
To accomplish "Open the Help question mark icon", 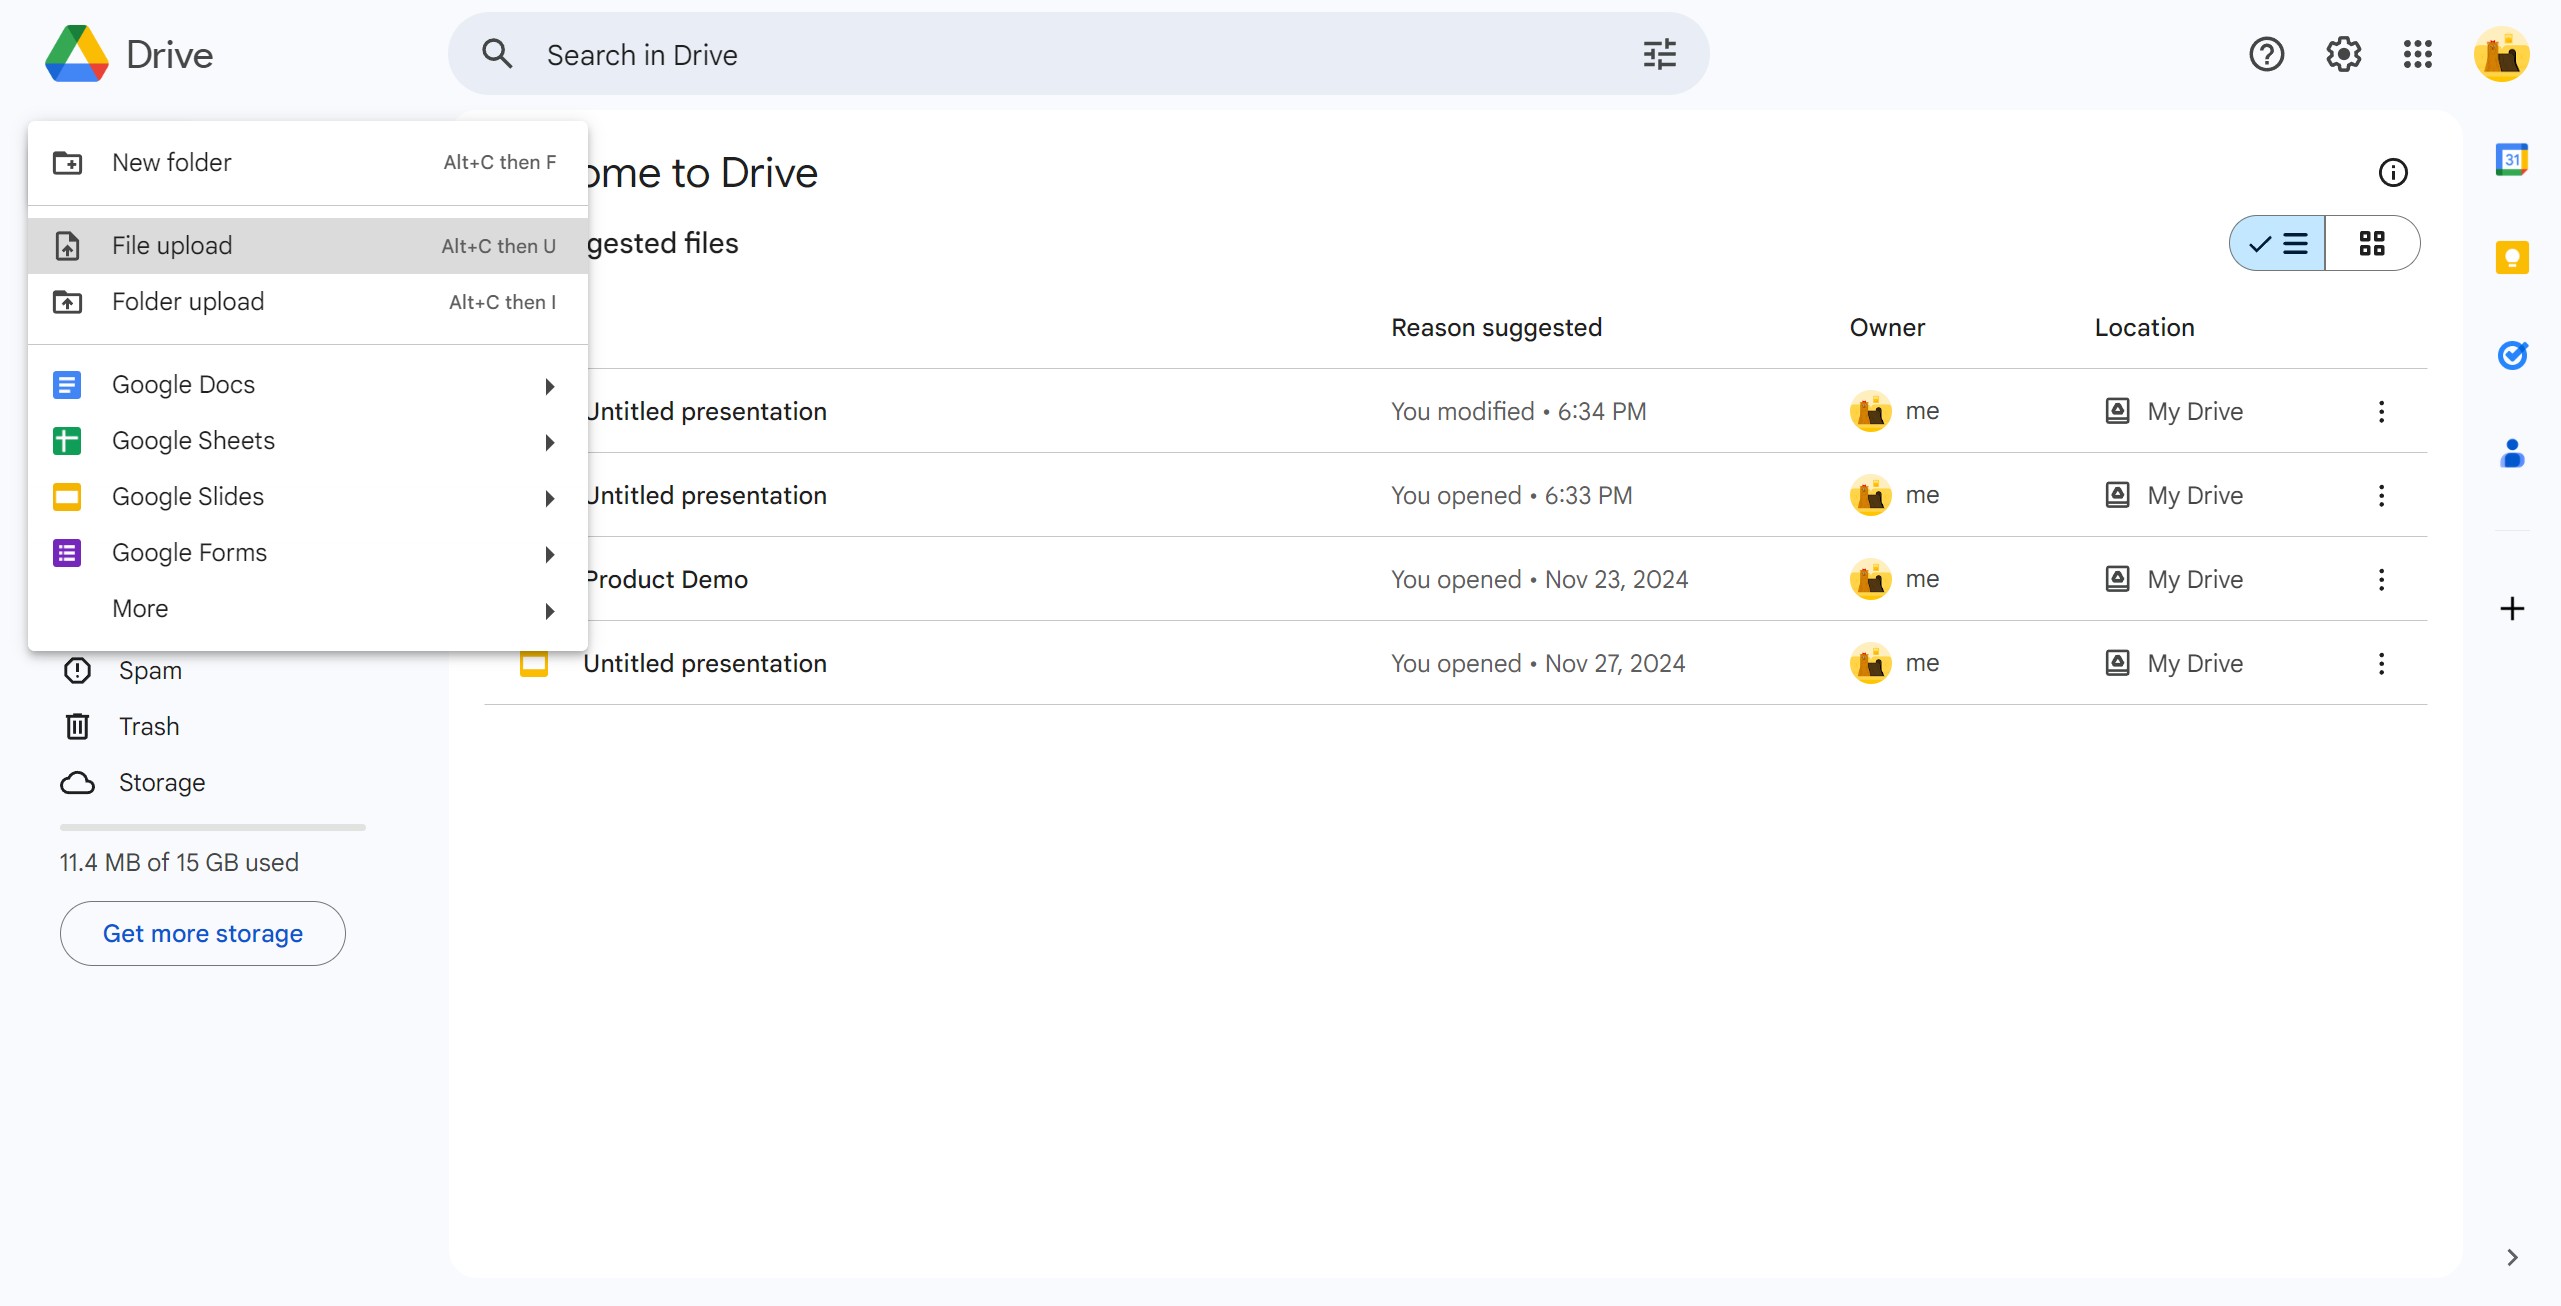I will tap(2266, 54).
